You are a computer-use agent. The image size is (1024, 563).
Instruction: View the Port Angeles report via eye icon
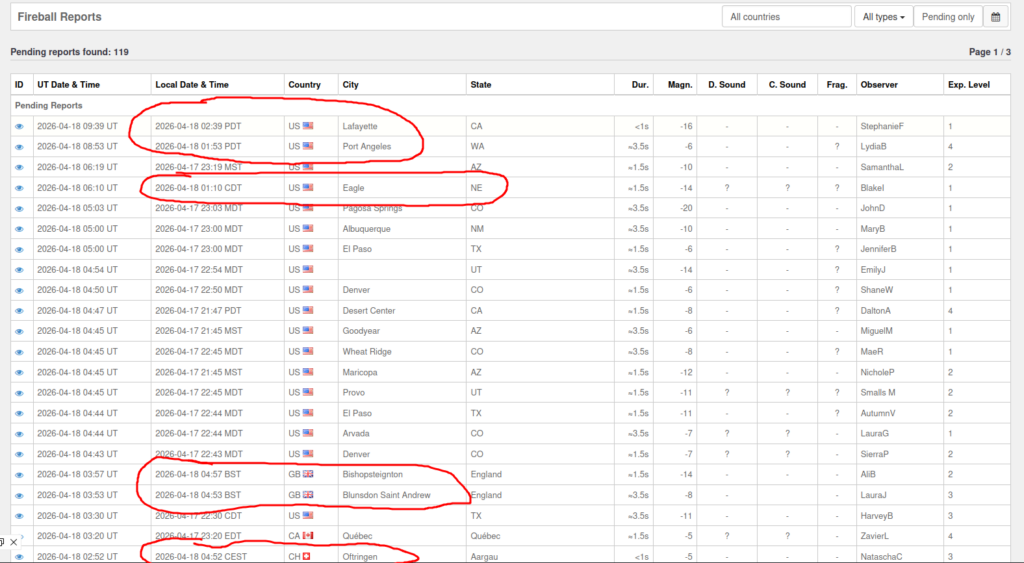click(19, 147)
